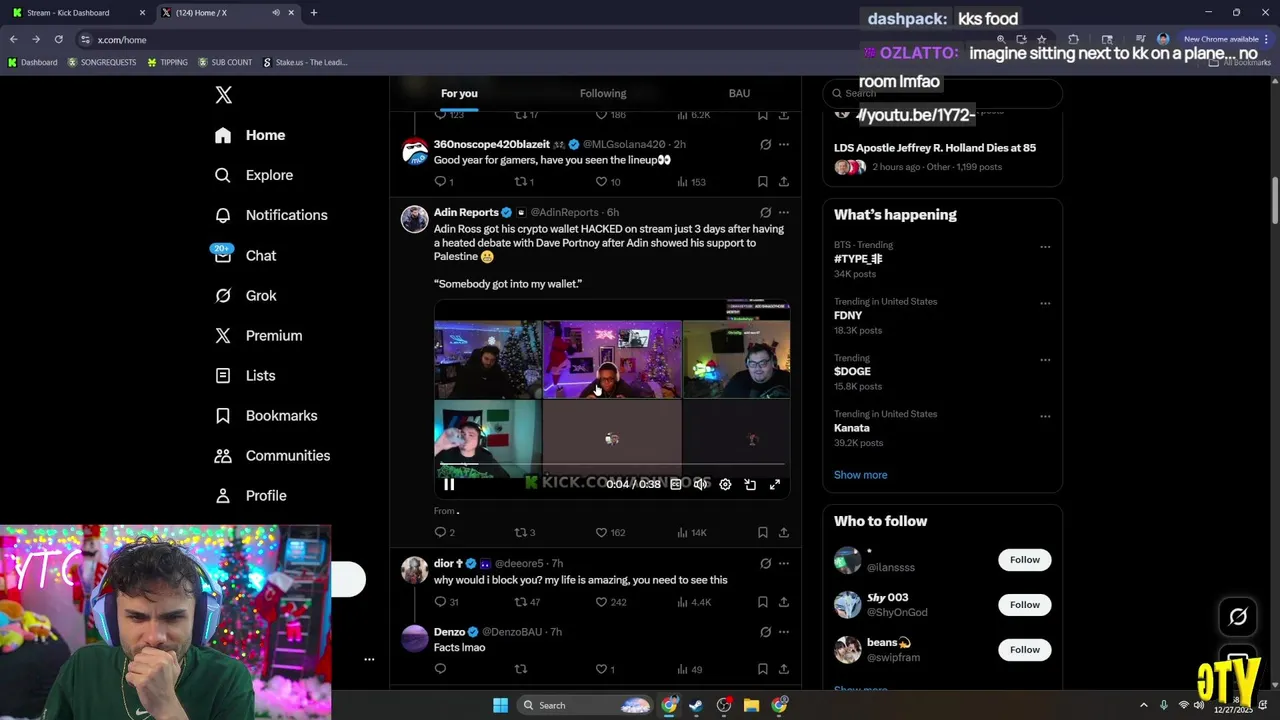Open more options on dior's post

coord(784,564)
